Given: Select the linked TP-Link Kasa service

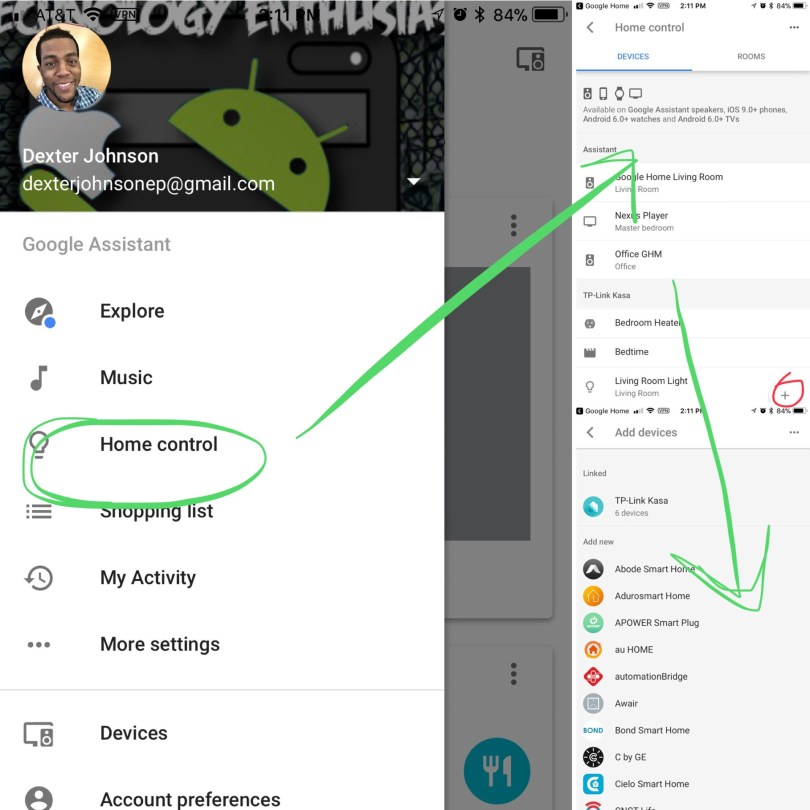Looking at the screenshot, I should pyautogui.click(x=641, y=506).
